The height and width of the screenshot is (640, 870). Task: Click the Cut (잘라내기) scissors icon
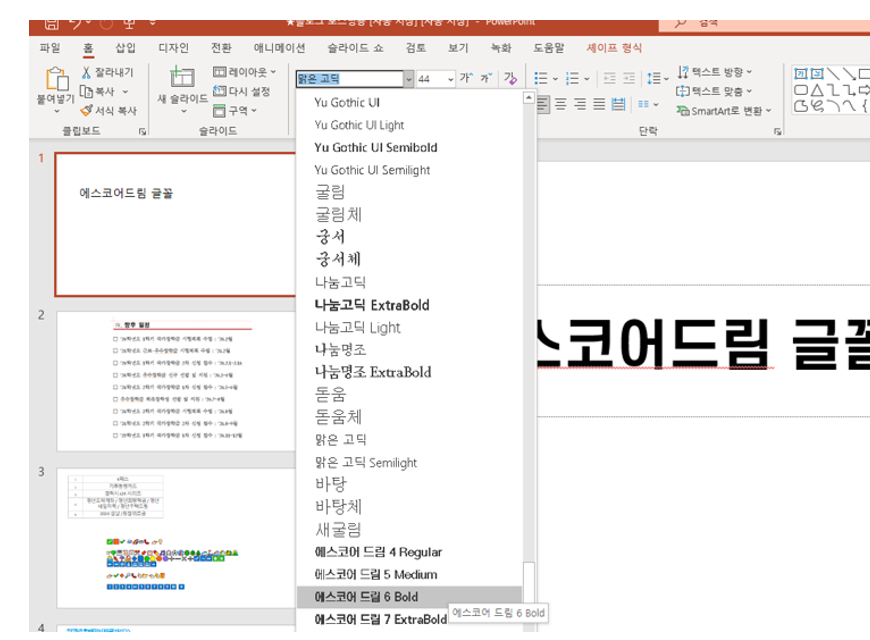click(x=87, y=74)
